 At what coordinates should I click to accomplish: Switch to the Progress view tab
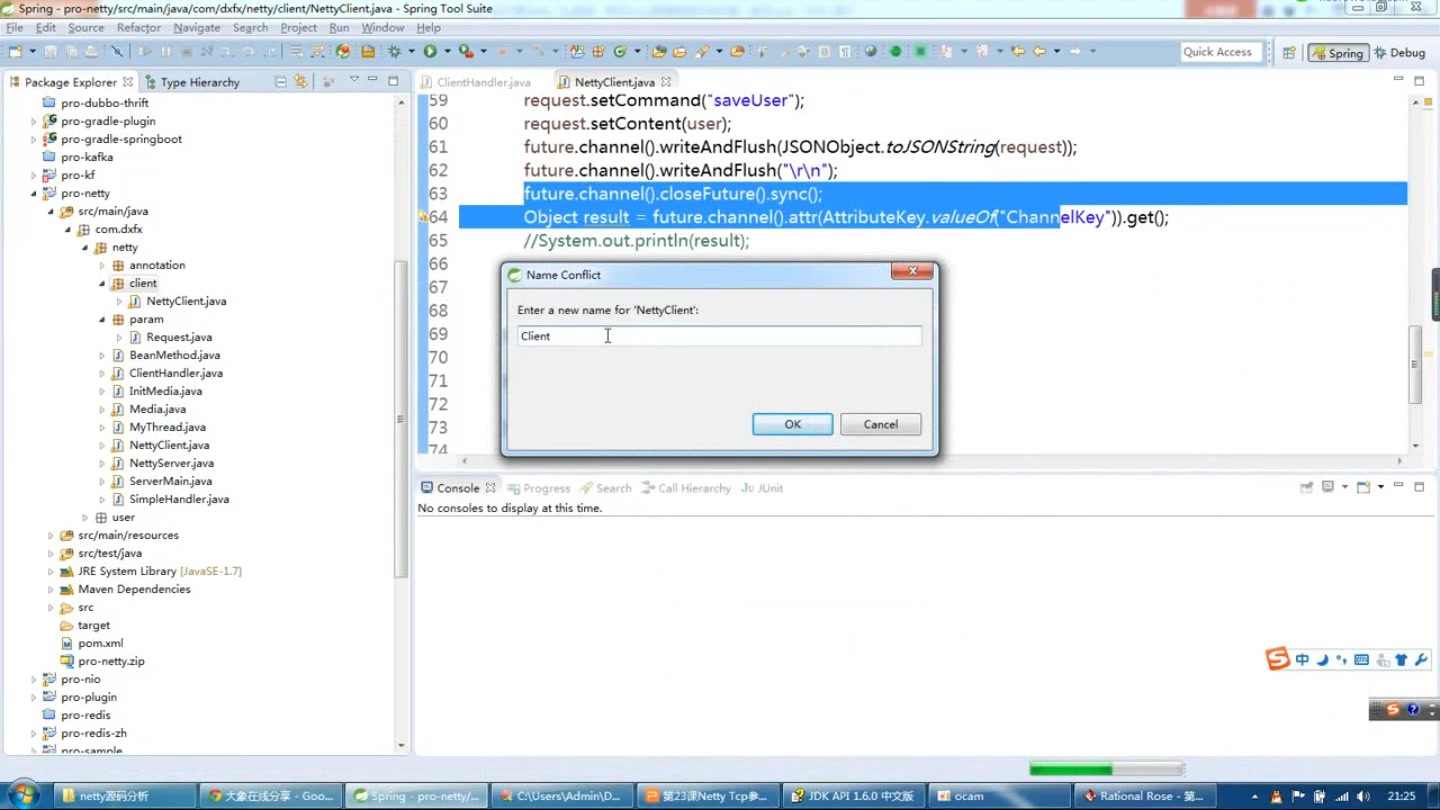[x=538, y=488]
